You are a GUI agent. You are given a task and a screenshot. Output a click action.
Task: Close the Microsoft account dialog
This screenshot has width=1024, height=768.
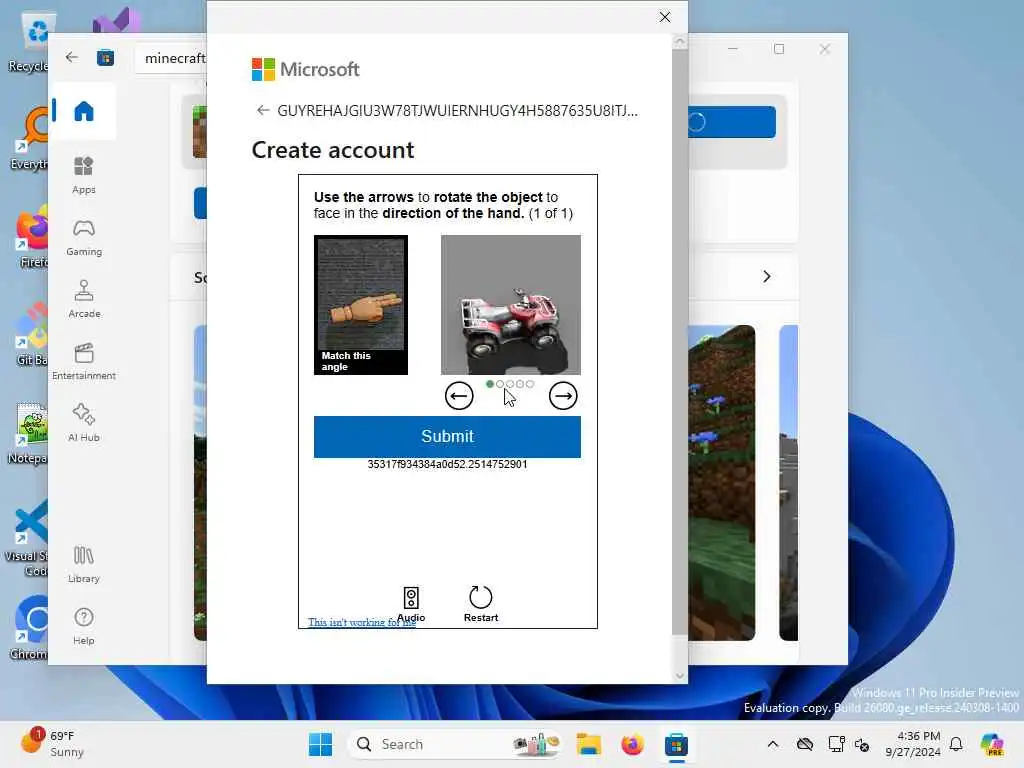tap(665, 17)
